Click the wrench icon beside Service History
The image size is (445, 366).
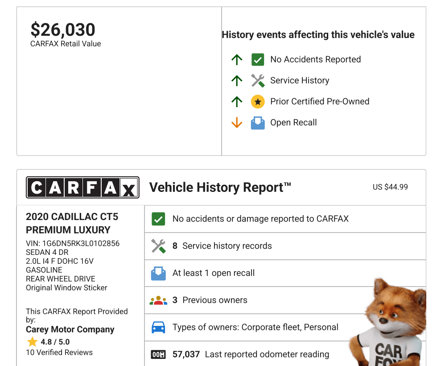tap(258, 80)
